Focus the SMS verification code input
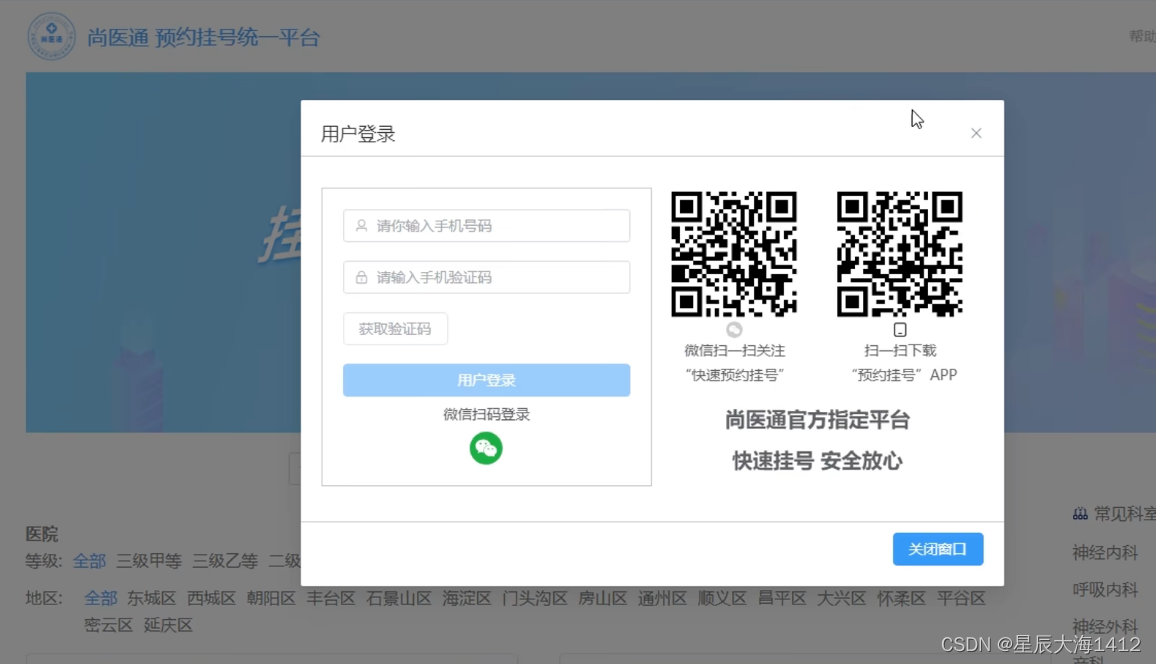Screen dimensions: 1156x664 click(x=487, y=277)
